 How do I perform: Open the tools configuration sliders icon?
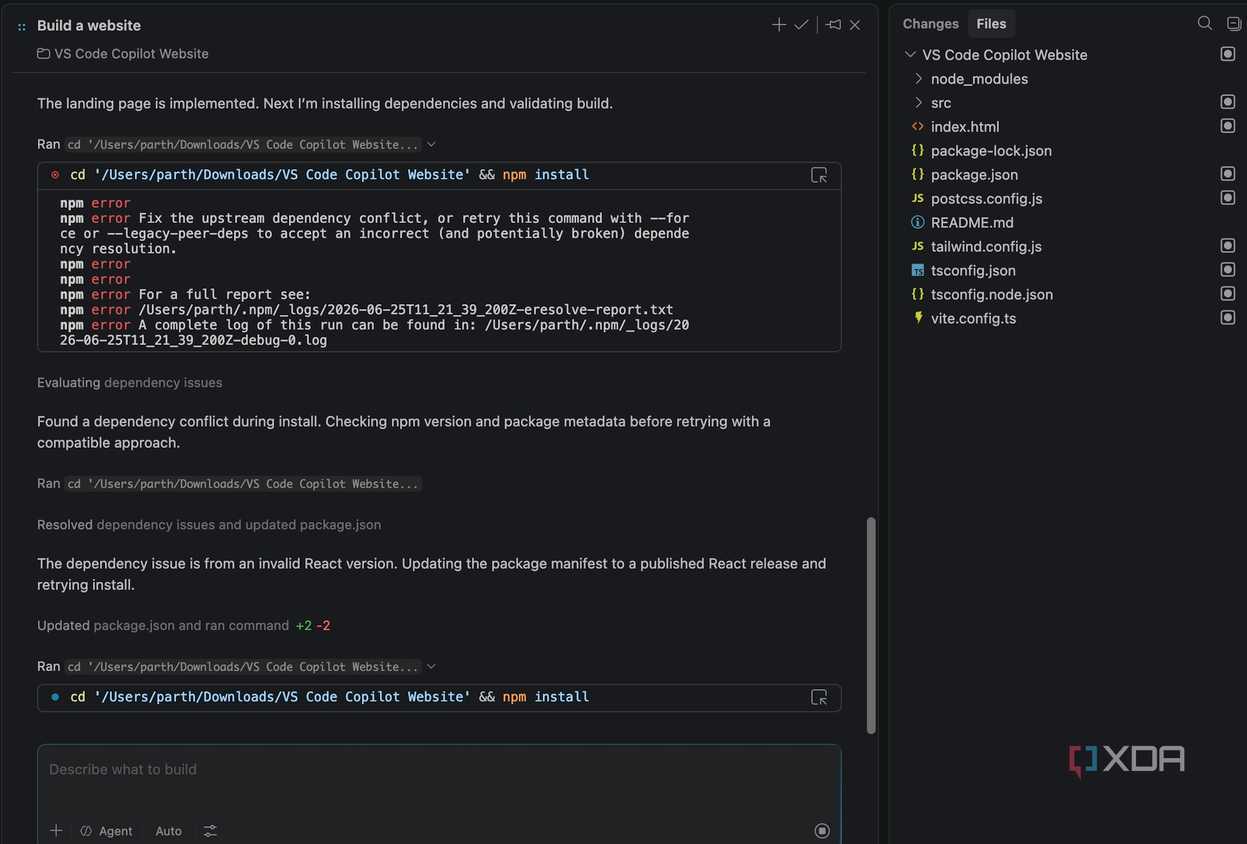[x=210, y=831]
